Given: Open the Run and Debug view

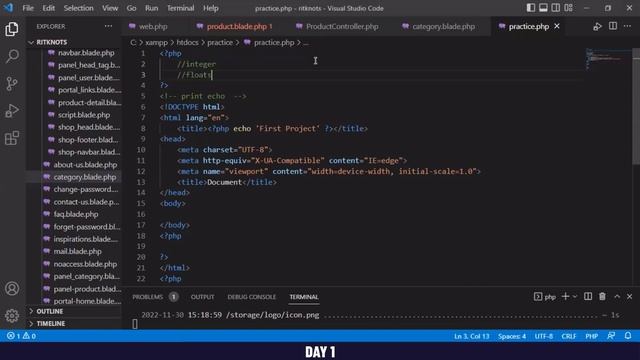Looking at the screenshot, I should [12, 111].
